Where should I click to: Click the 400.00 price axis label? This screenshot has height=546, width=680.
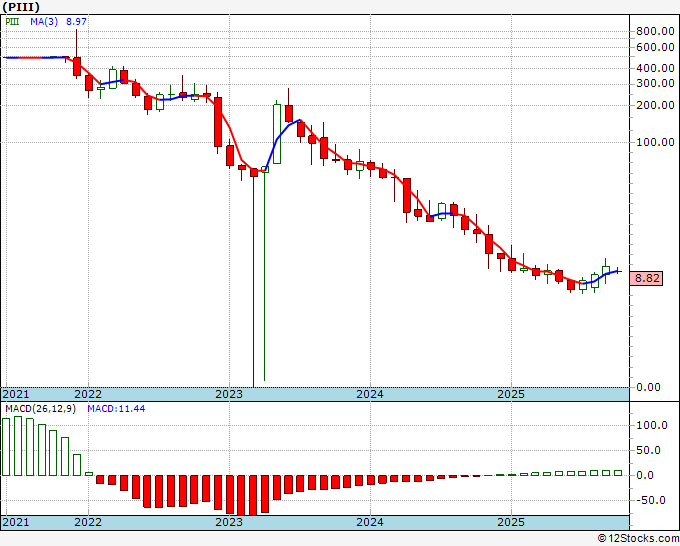655,68
